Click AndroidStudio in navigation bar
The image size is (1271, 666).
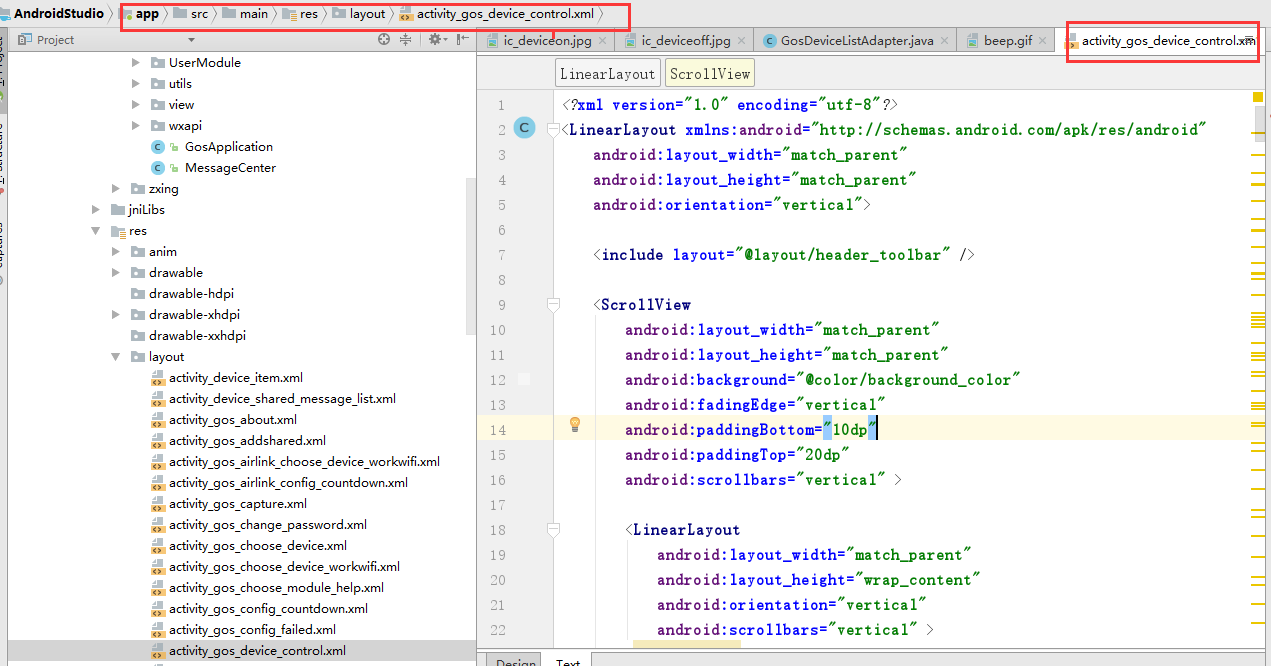pos(58,14)
